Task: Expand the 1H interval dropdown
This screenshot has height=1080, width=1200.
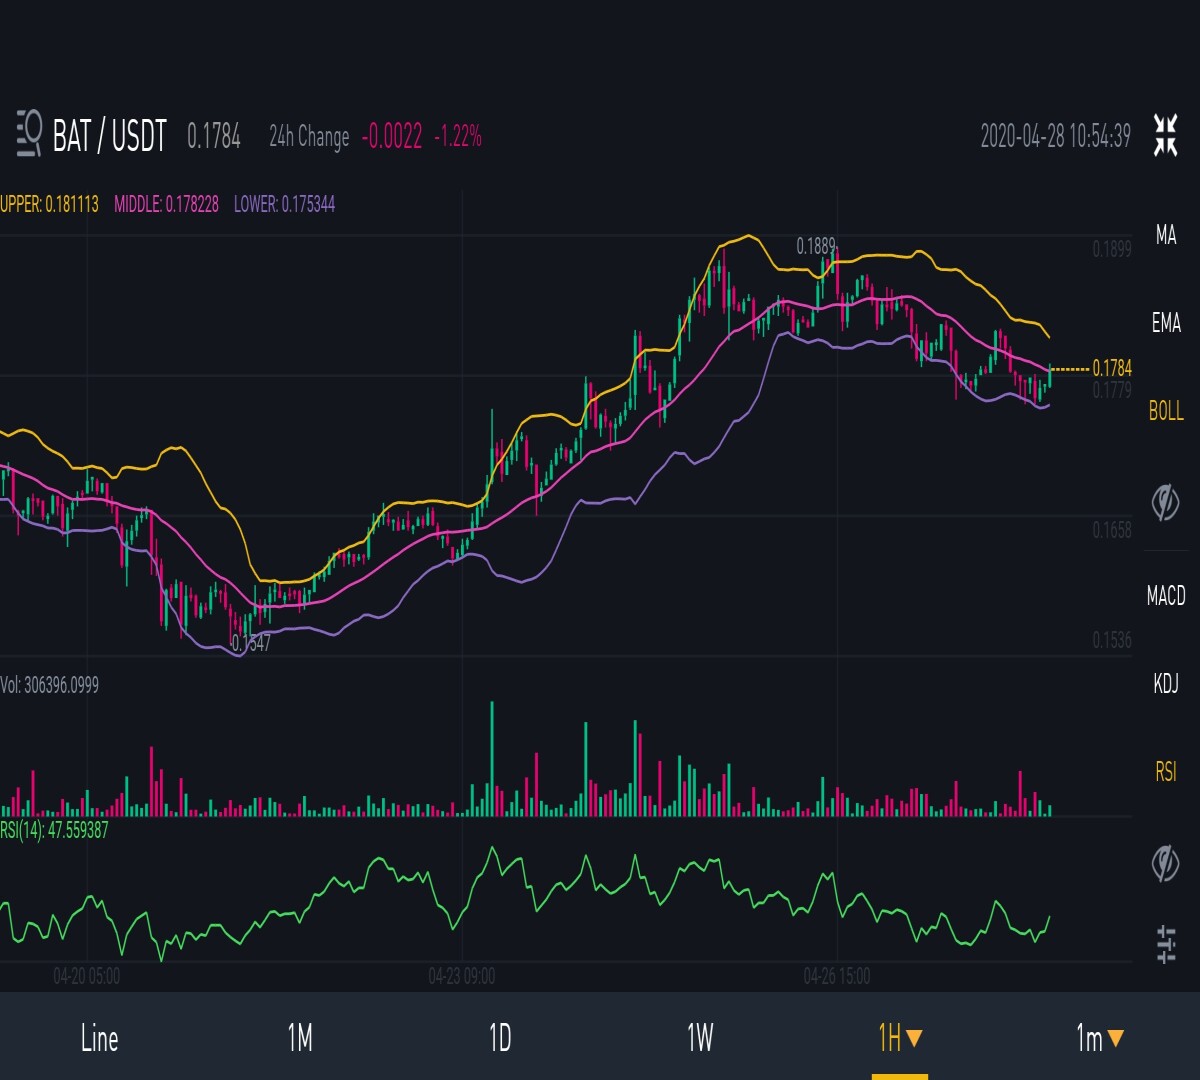Action: [x=900, y=1038]
